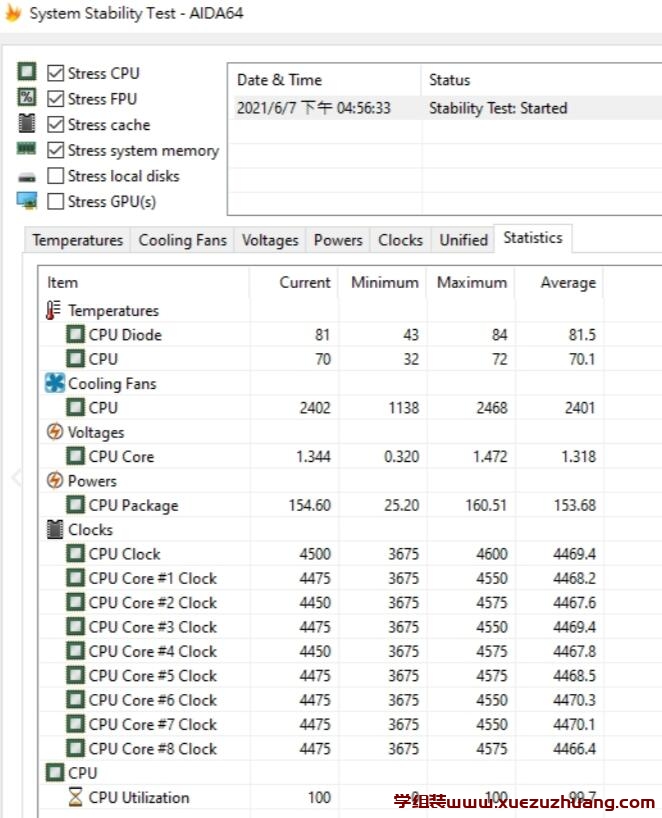Switch to the Voltages tab
The width and height of the screenshot is (662, 818).
270,240
